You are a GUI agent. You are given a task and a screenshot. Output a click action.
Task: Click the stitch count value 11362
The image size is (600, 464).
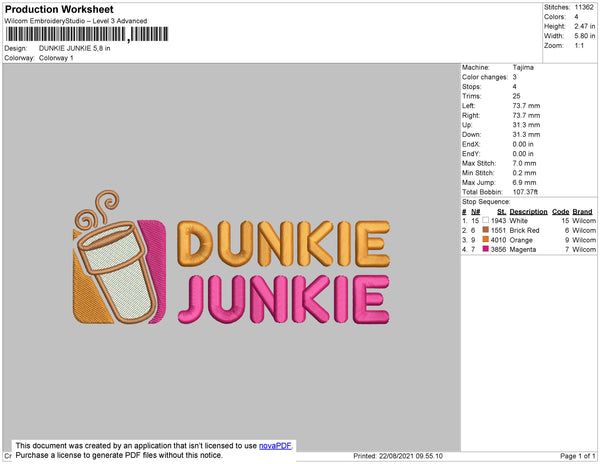(584, 7)
